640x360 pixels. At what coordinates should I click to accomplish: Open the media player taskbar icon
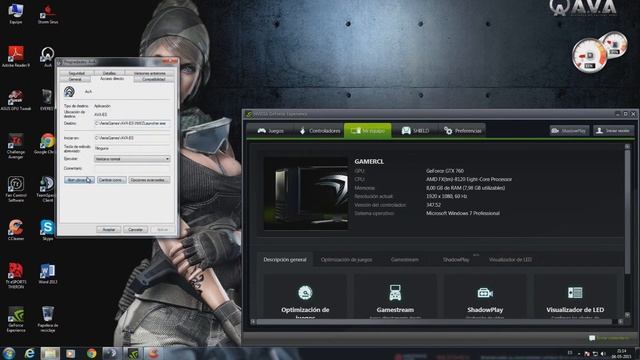click(x=71, y=353)
